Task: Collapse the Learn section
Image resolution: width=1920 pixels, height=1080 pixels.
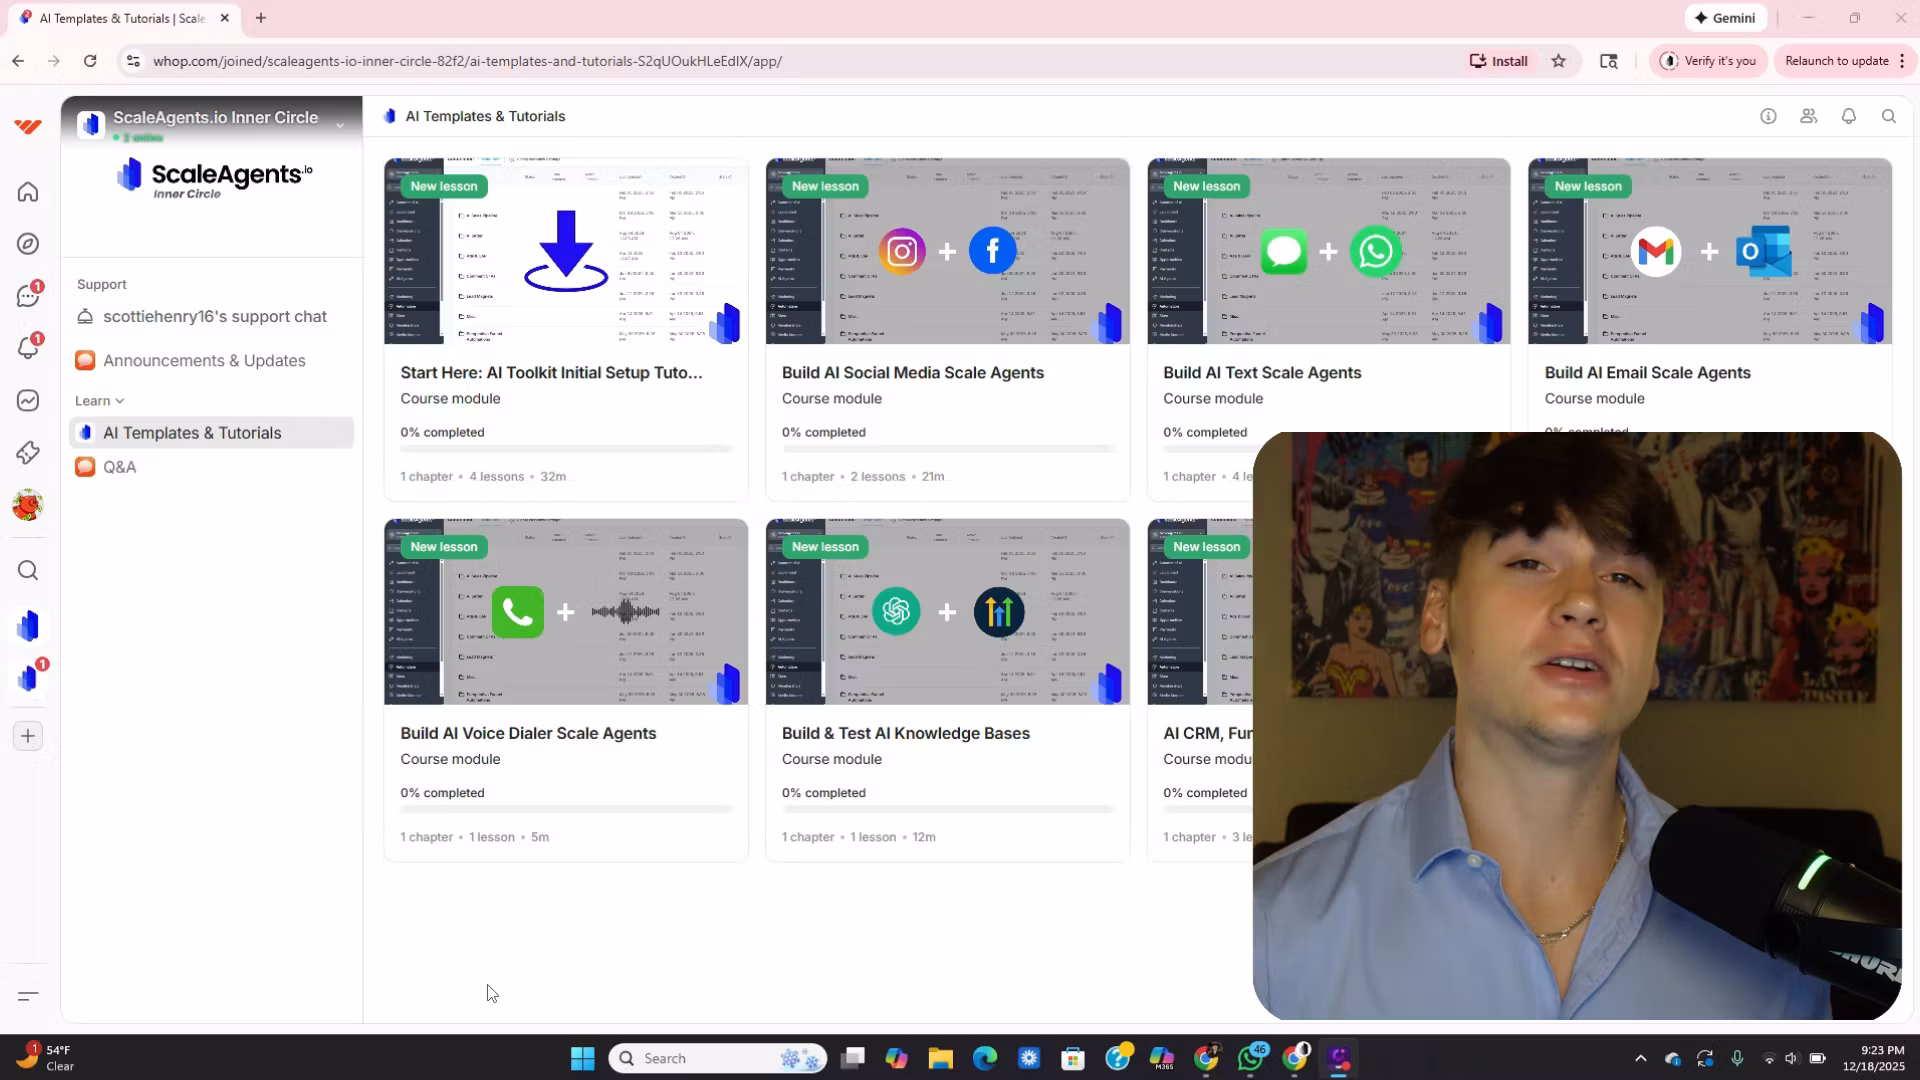Action: click(99, 400)
